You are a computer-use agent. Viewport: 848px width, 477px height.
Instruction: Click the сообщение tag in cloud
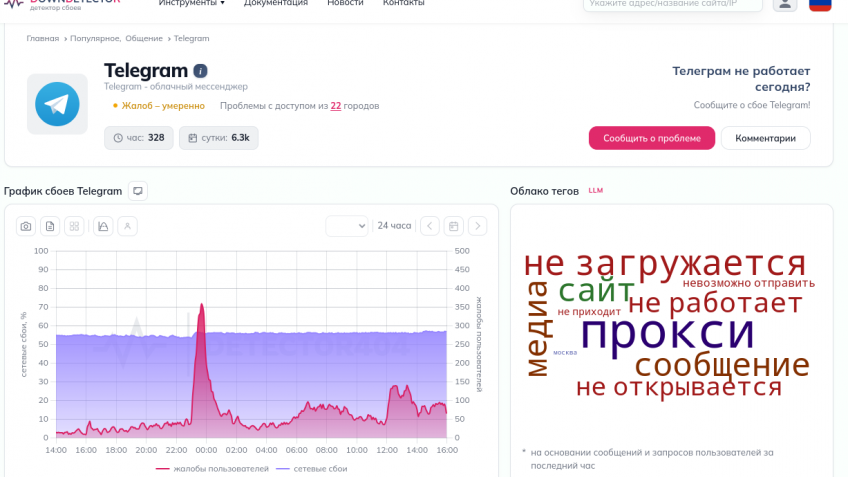pyautogui.click(x=722, y=365)
